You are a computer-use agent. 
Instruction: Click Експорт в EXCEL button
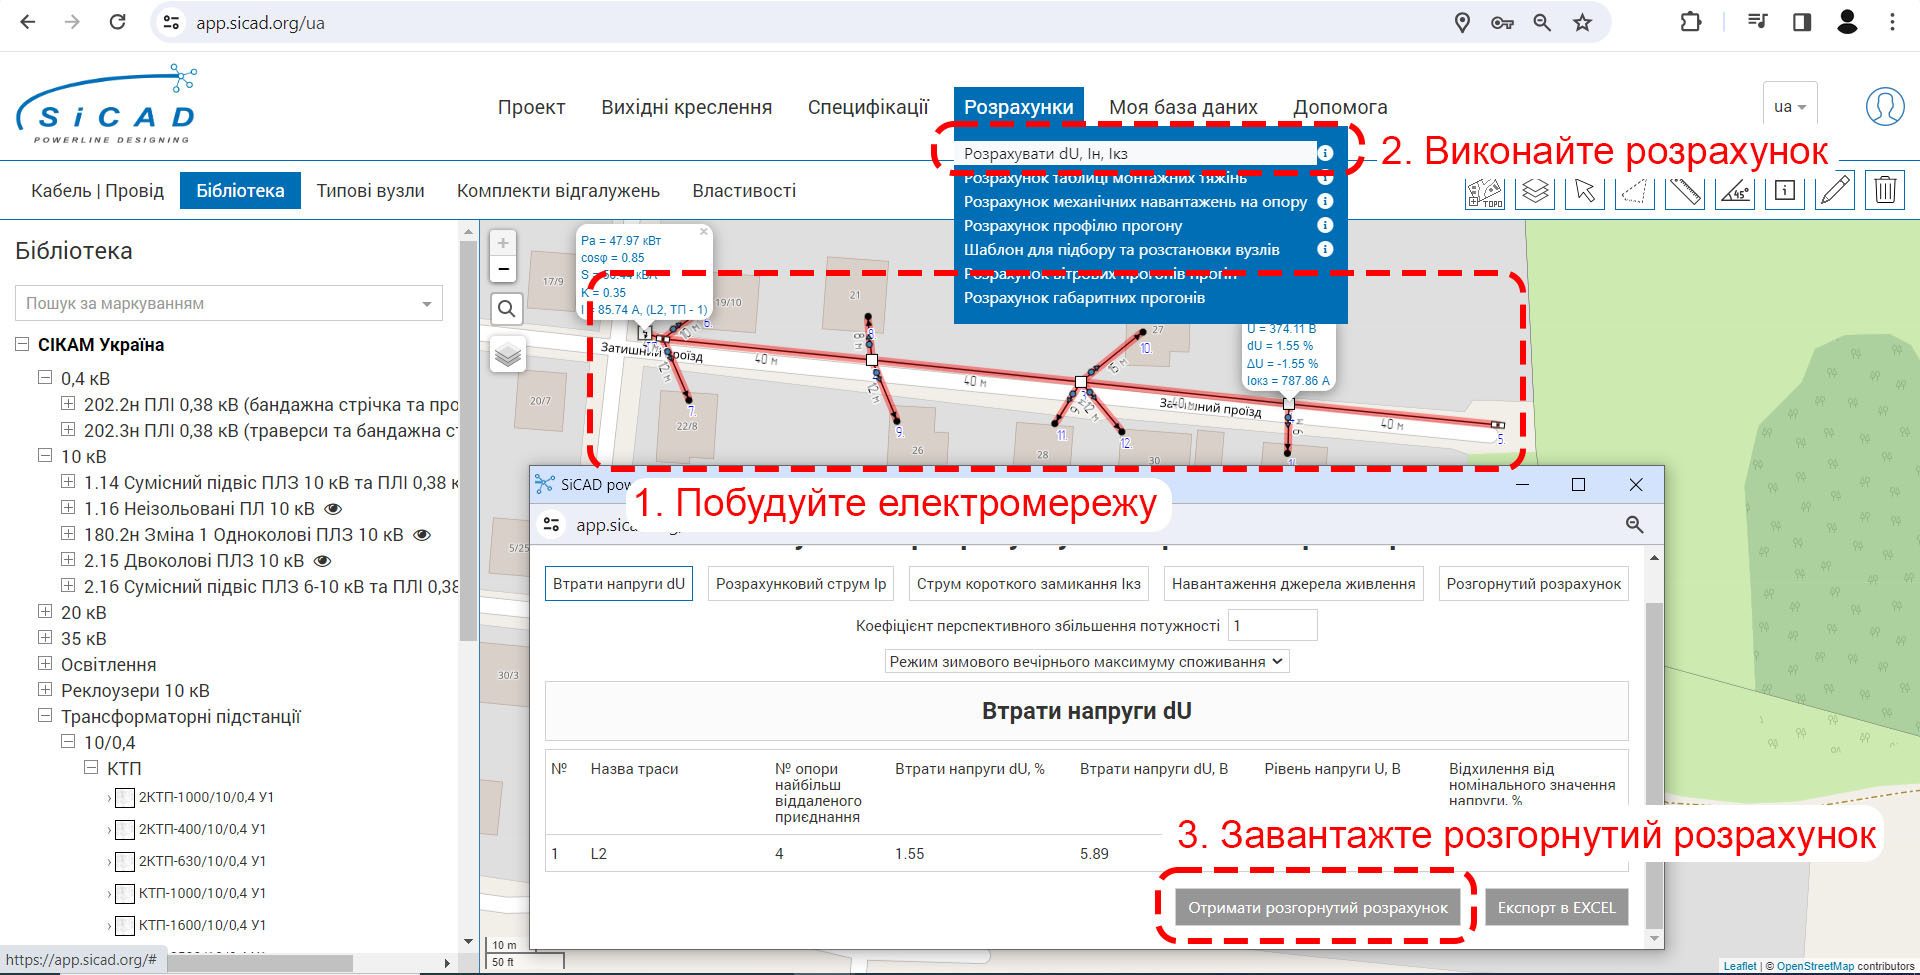coord(1557,908)
